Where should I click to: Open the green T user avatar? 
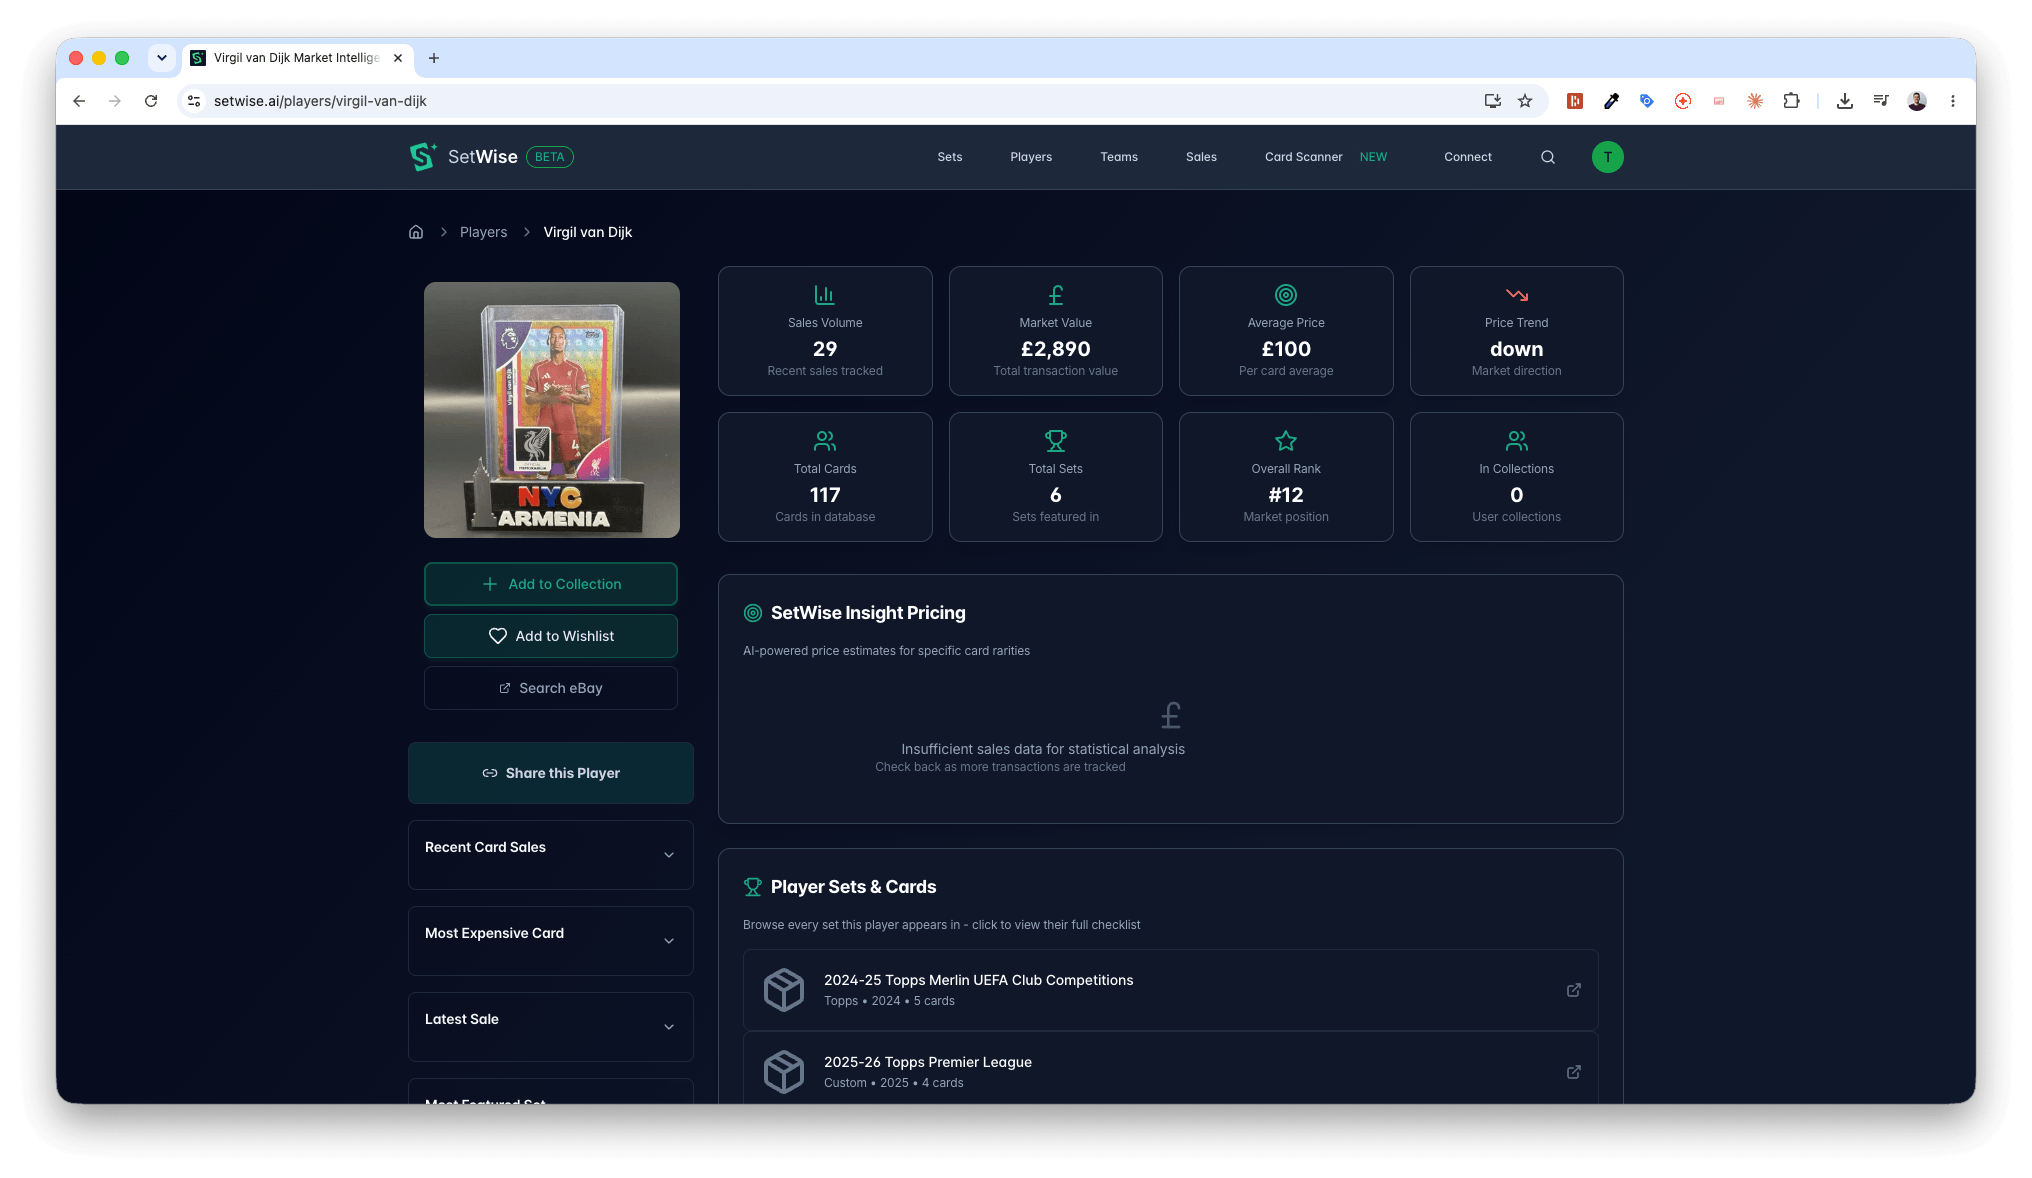(x=1607, y=157)
